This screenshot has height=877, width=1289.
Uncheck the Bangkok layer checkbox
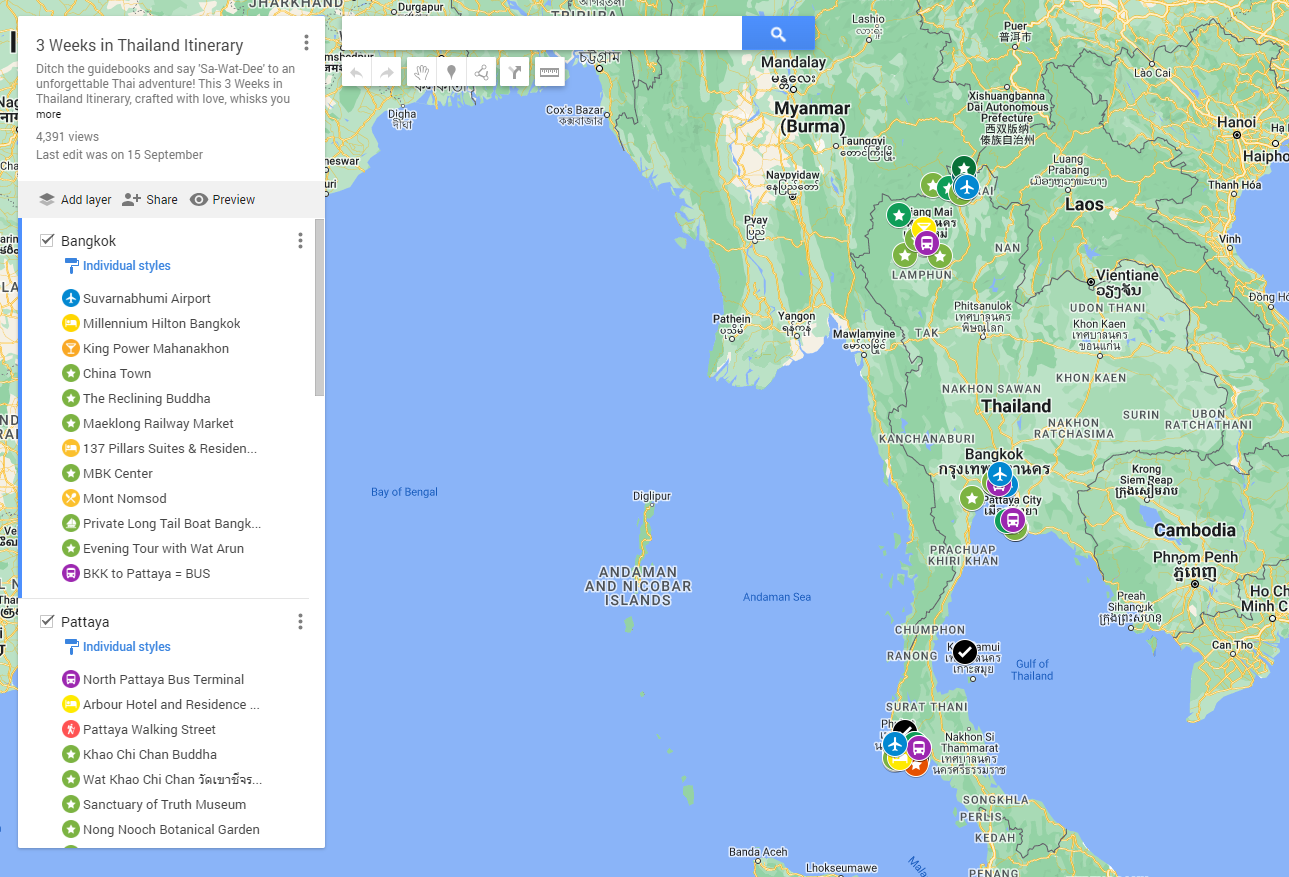click(x=47, y=240)
